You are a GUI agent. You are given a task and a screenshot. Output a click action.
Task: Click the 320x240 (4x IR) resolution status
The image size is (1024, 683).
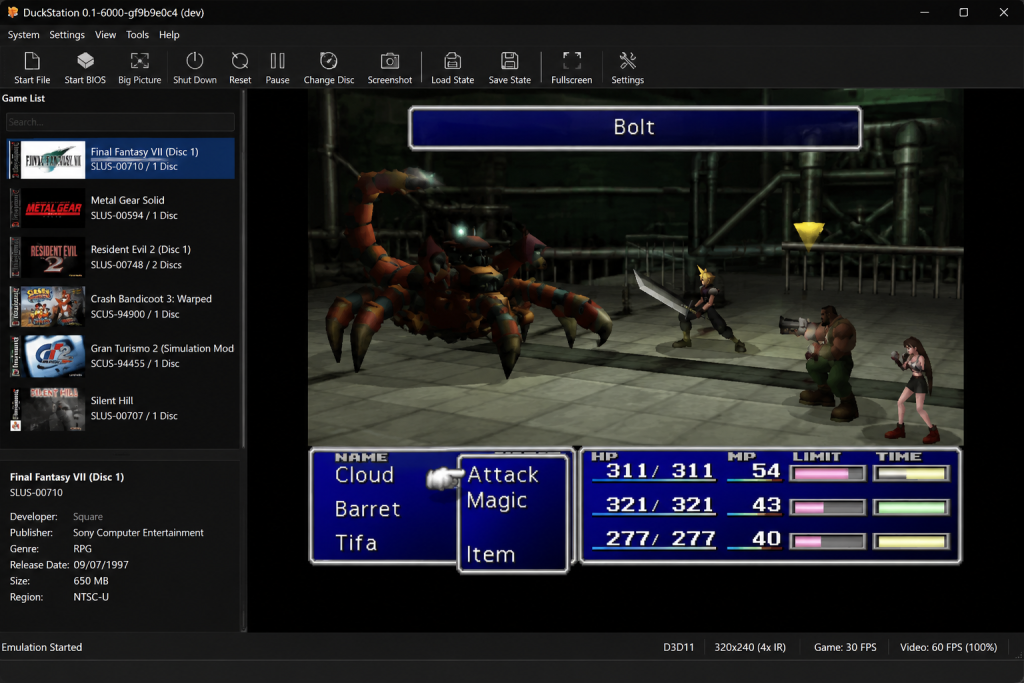coord(750,647)
